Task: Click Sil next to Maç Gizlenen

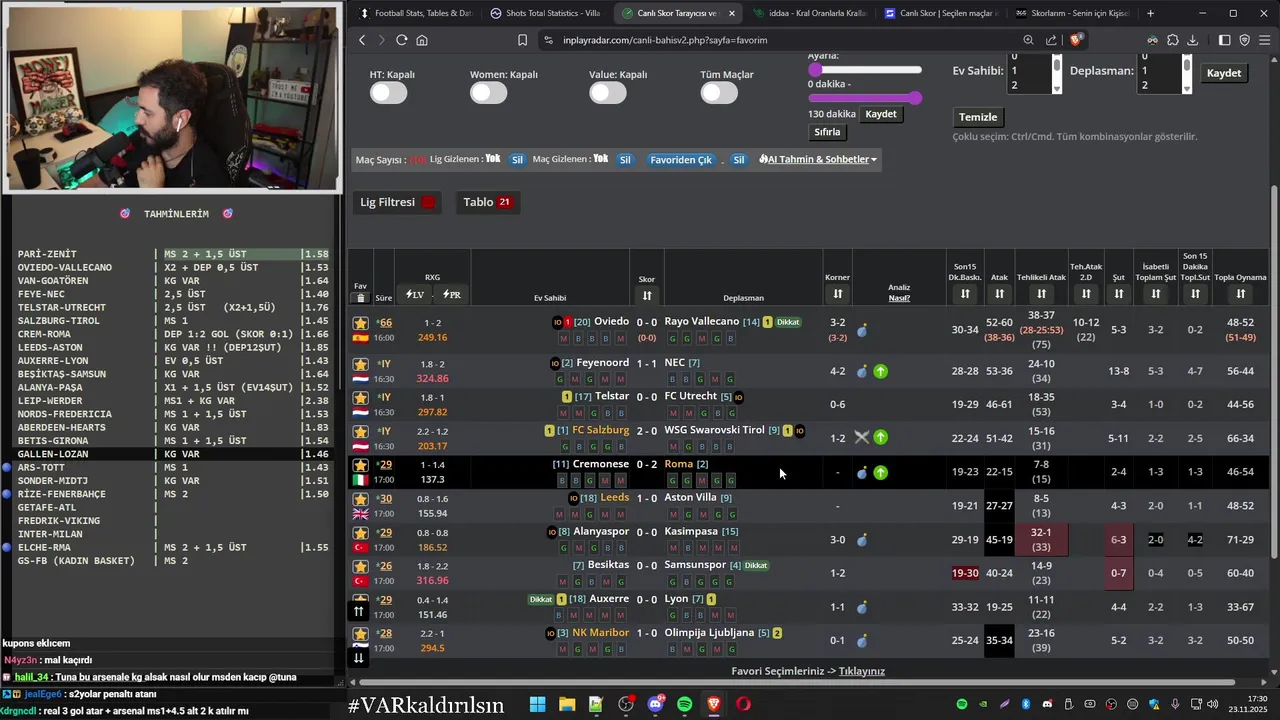Action: point(625,160)
